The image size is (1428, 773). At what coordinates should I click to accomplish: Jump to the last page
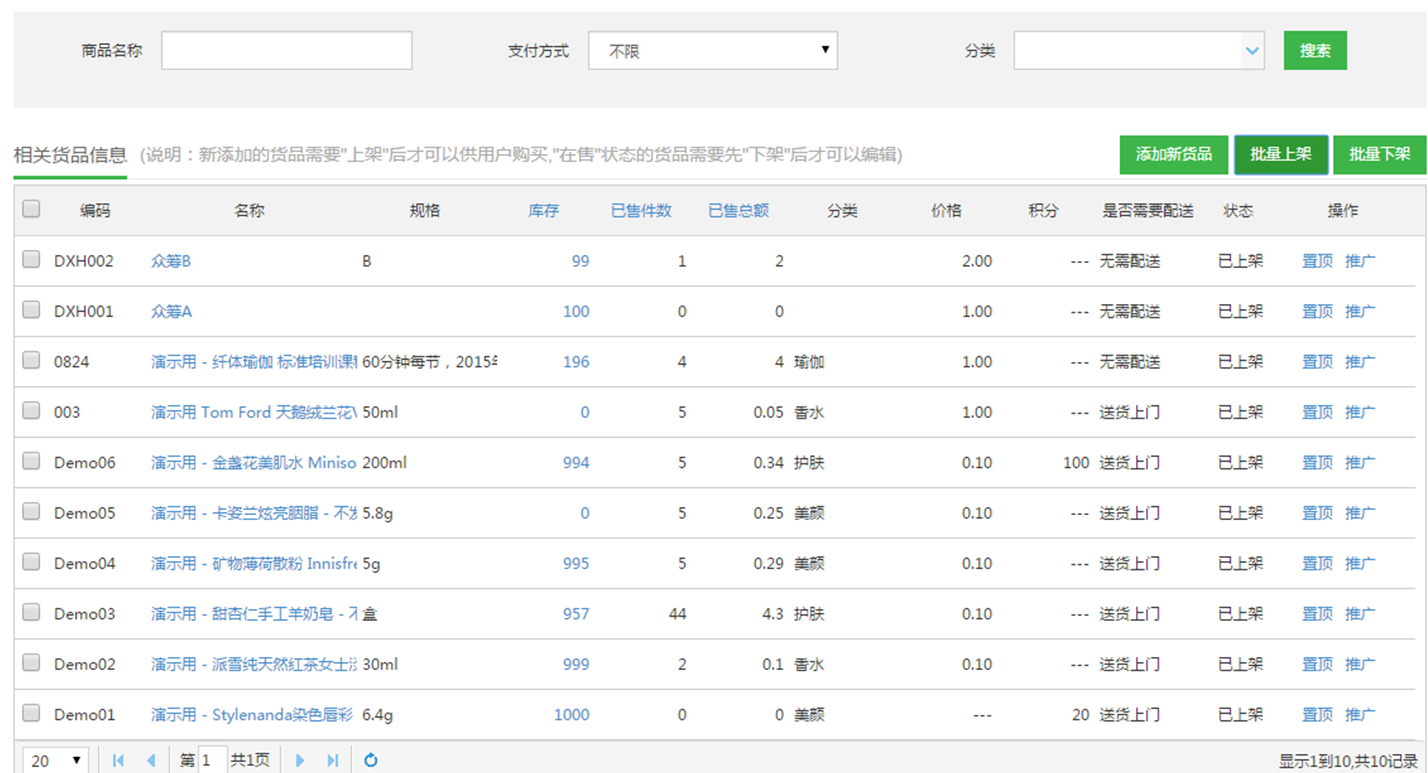(x=333, y=761)
